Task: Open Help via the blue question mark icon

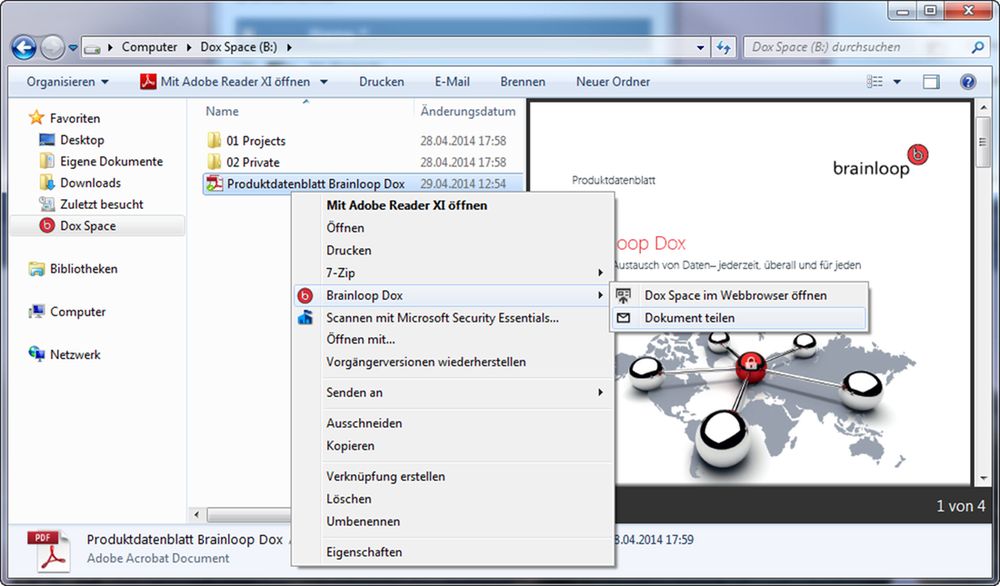Action: 968,81
